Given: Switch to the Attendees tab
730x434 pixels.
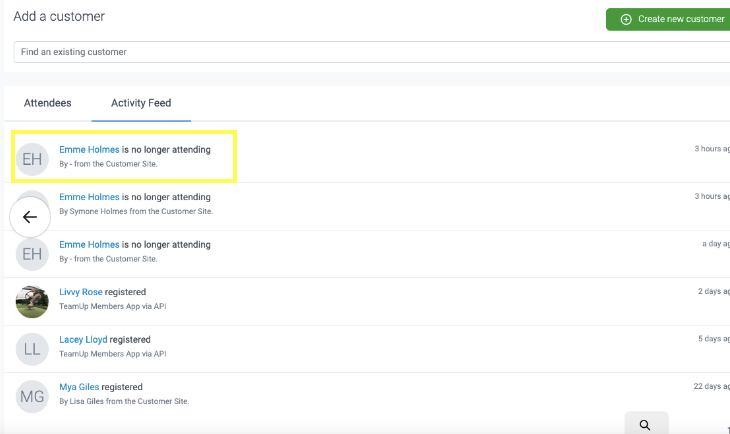Looking at the screenshot, I should pyautogui.click(x=47, y=103).
